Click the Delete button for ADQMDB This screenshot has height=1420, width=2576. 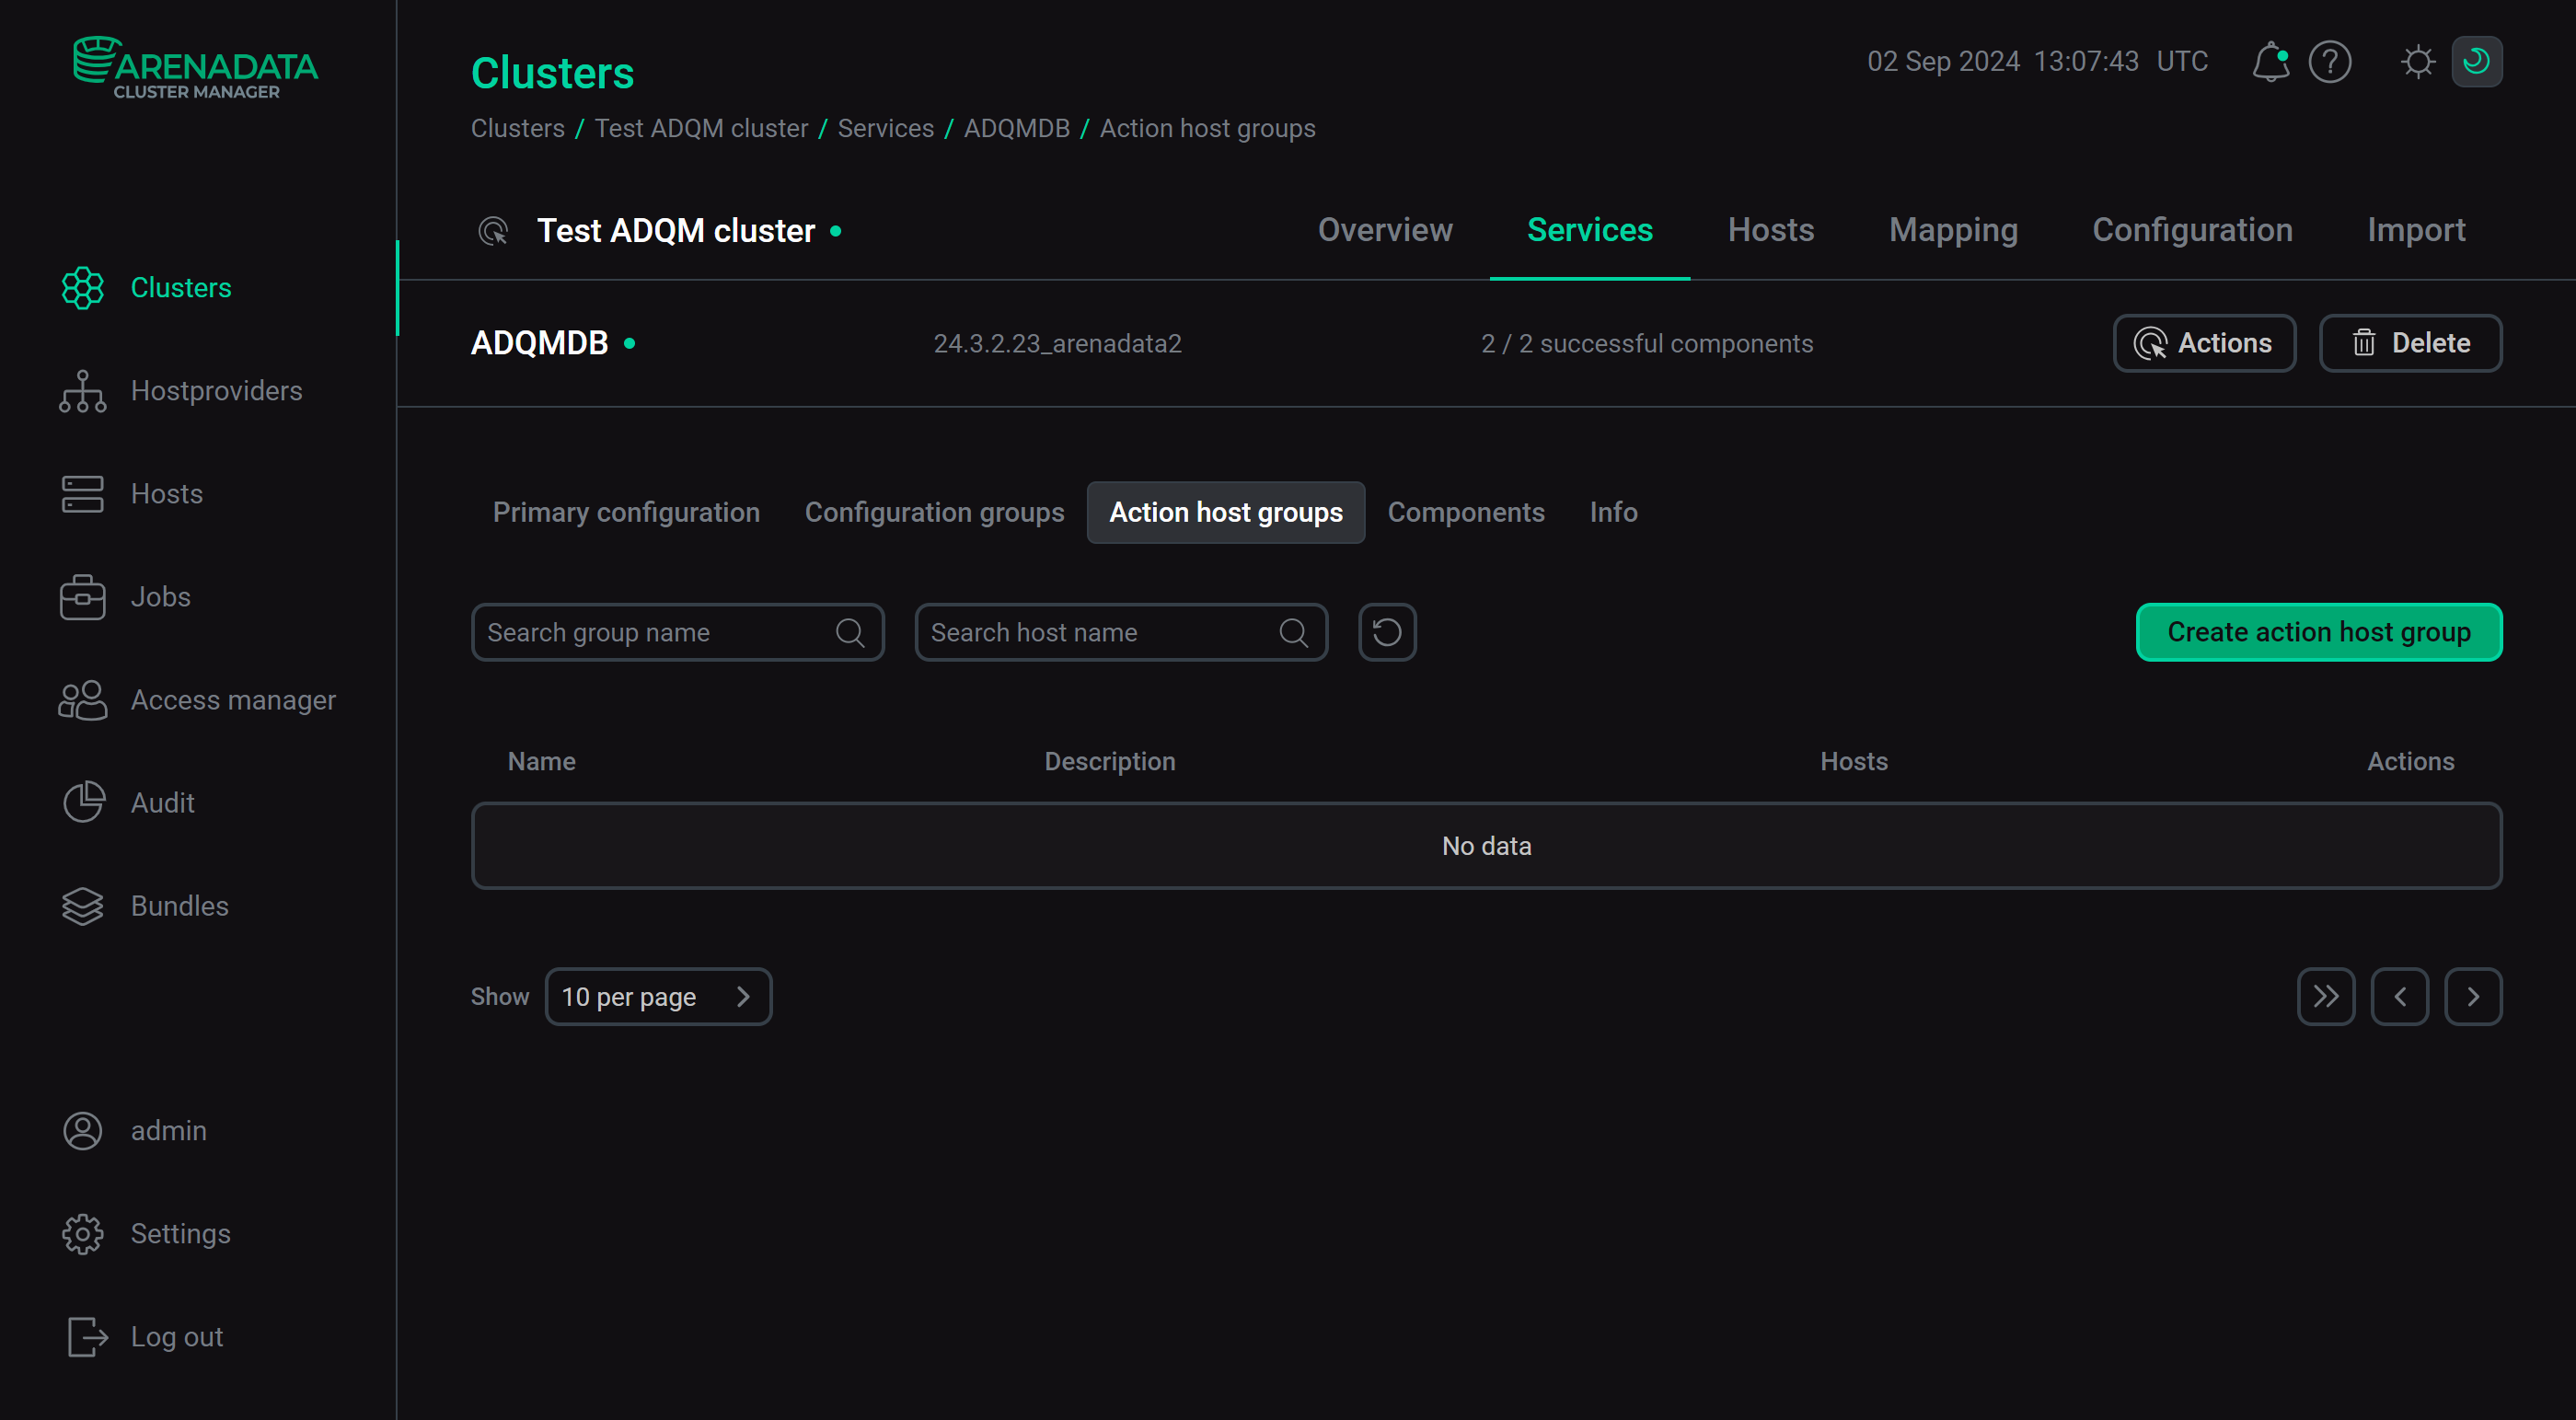[2409, 343]
